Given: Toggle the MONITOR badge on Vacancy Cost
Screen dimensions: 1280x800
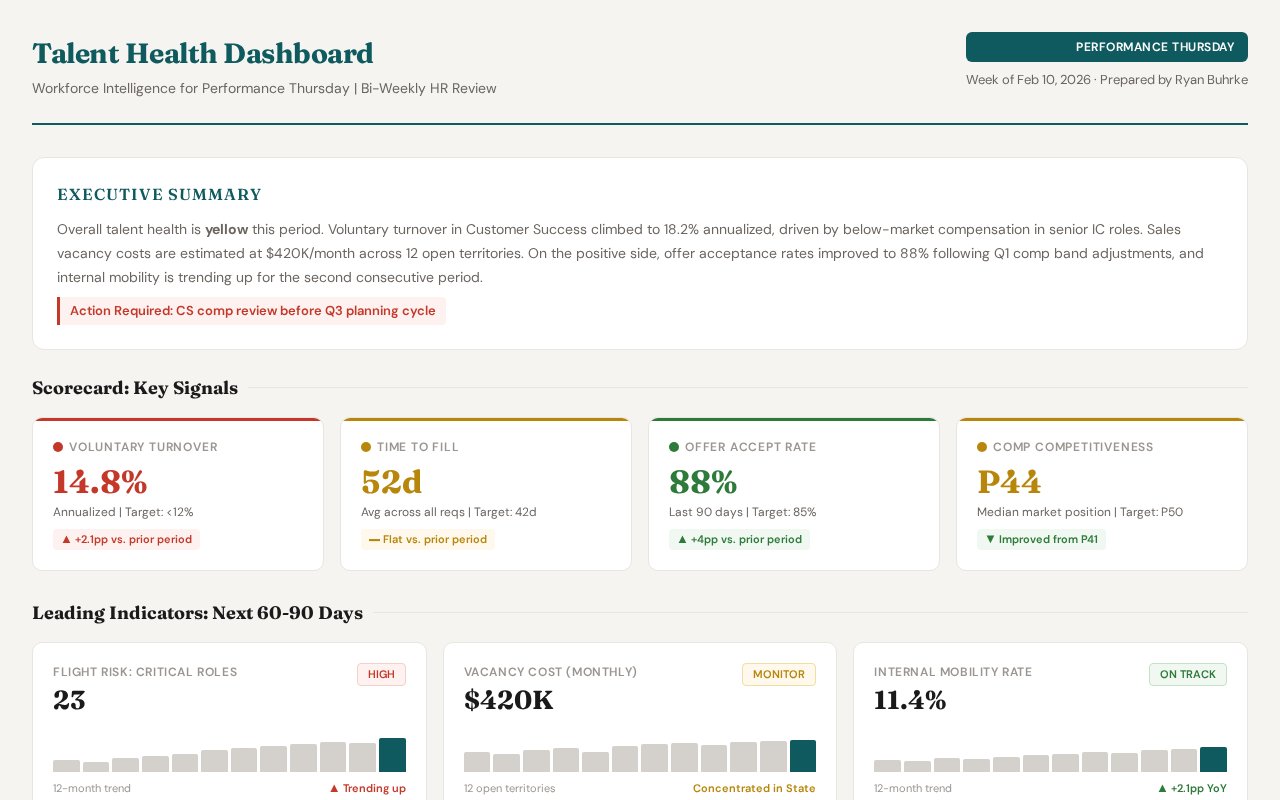Looking at the screenshot, I should tap(779, 674).
